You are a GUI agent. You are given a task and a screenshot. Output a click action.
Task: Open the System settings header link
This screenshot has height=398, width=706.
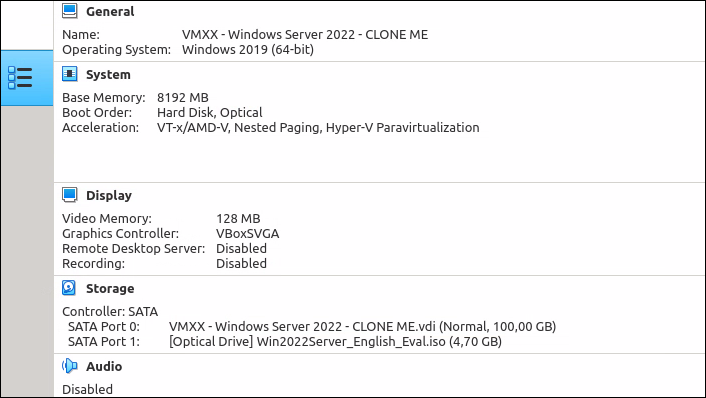[108, 74]
